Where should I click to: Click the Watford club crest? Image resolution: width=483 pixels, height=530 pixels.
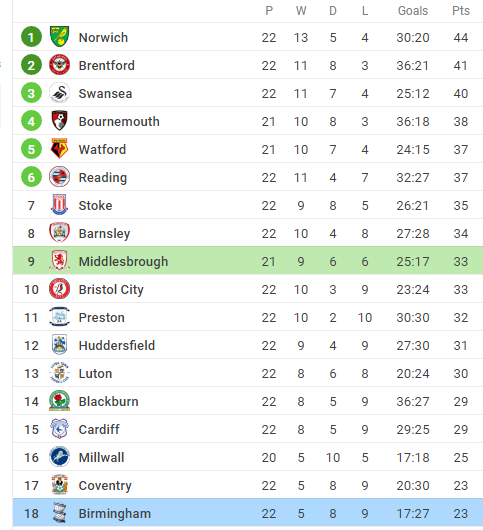tap(59, 149)
